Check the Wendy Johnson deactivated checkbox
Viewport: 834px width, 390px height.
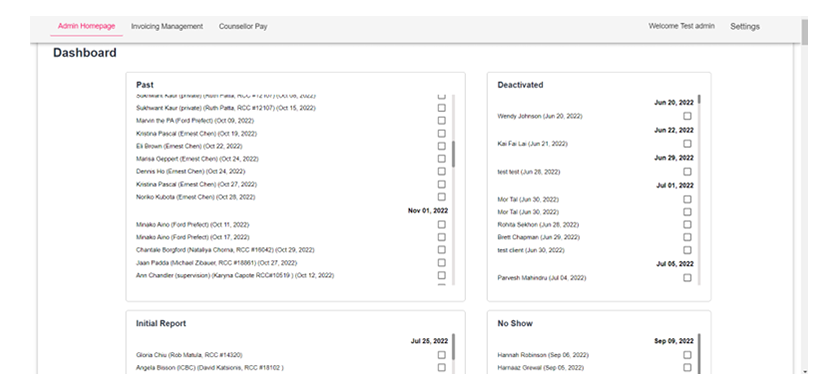(687, 116)
